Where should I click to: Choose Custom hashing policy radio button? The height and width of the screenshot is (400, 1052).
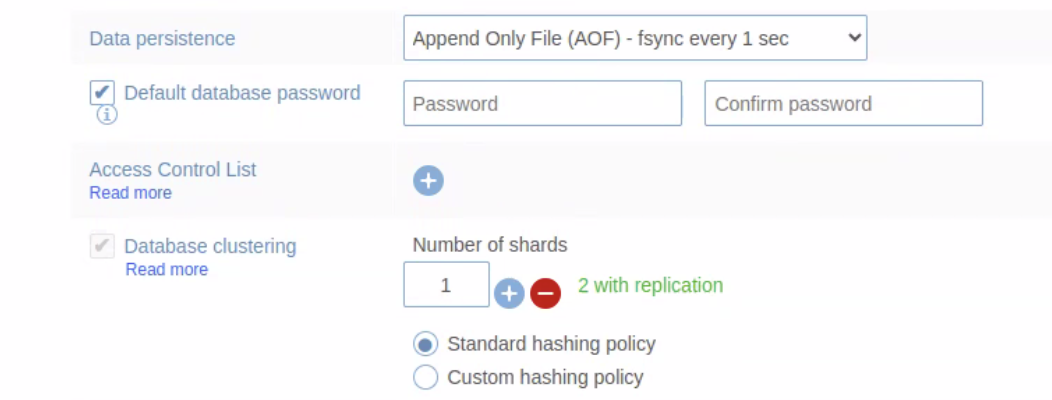(x=426, y=377)
